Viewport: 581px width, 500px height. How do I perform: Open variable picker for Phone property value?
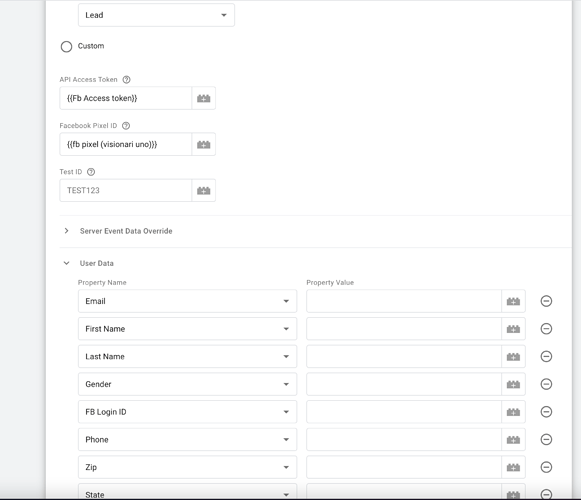tap(513, 440)
